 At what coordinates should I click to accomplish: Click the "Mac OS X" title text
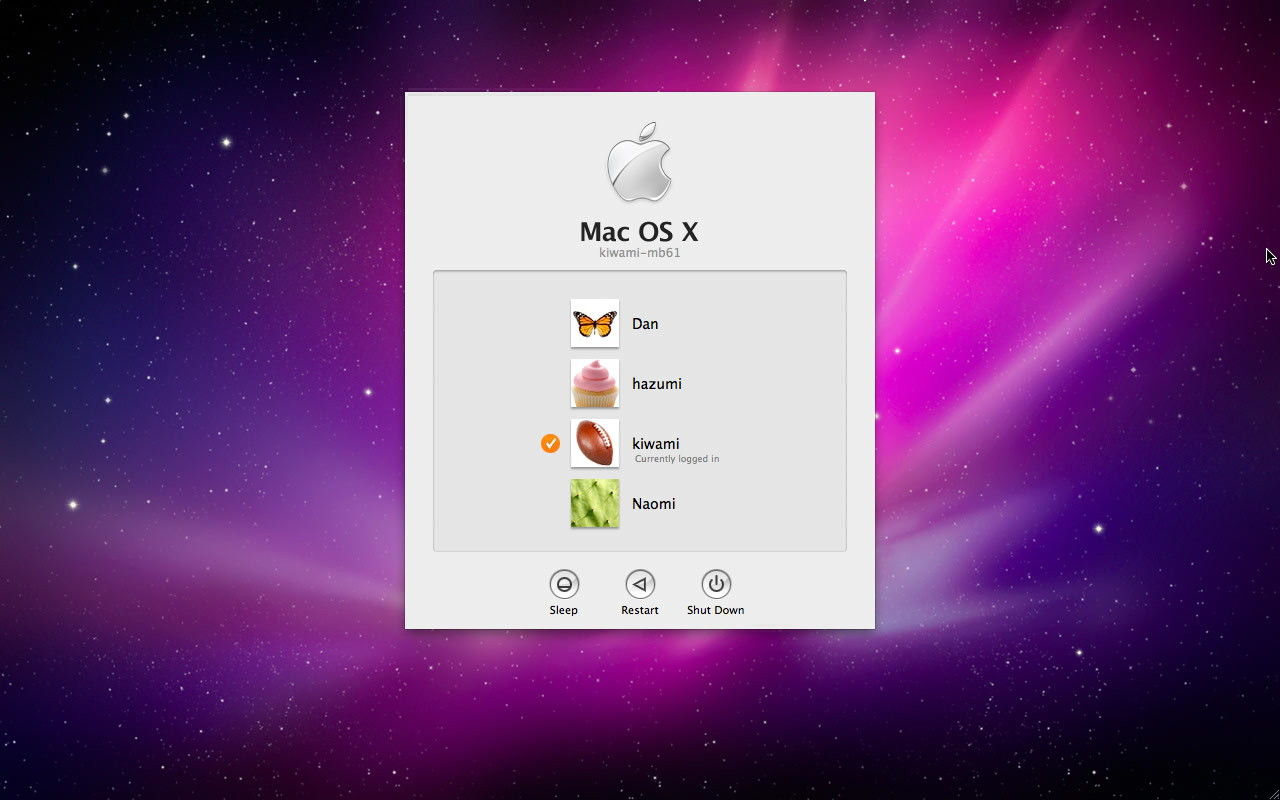pos(639,232)
